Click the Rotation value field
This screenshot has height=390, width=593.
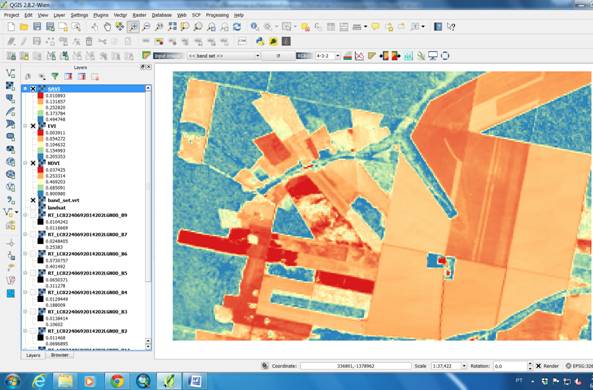[x=510, y=366]
